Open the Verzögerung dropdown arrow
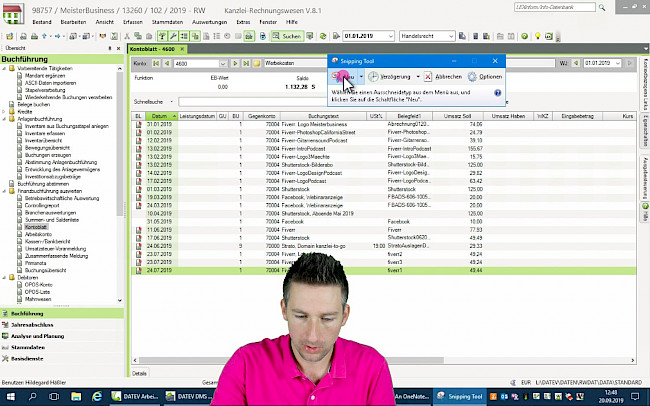The image size is (650, 406). (417, 77)
